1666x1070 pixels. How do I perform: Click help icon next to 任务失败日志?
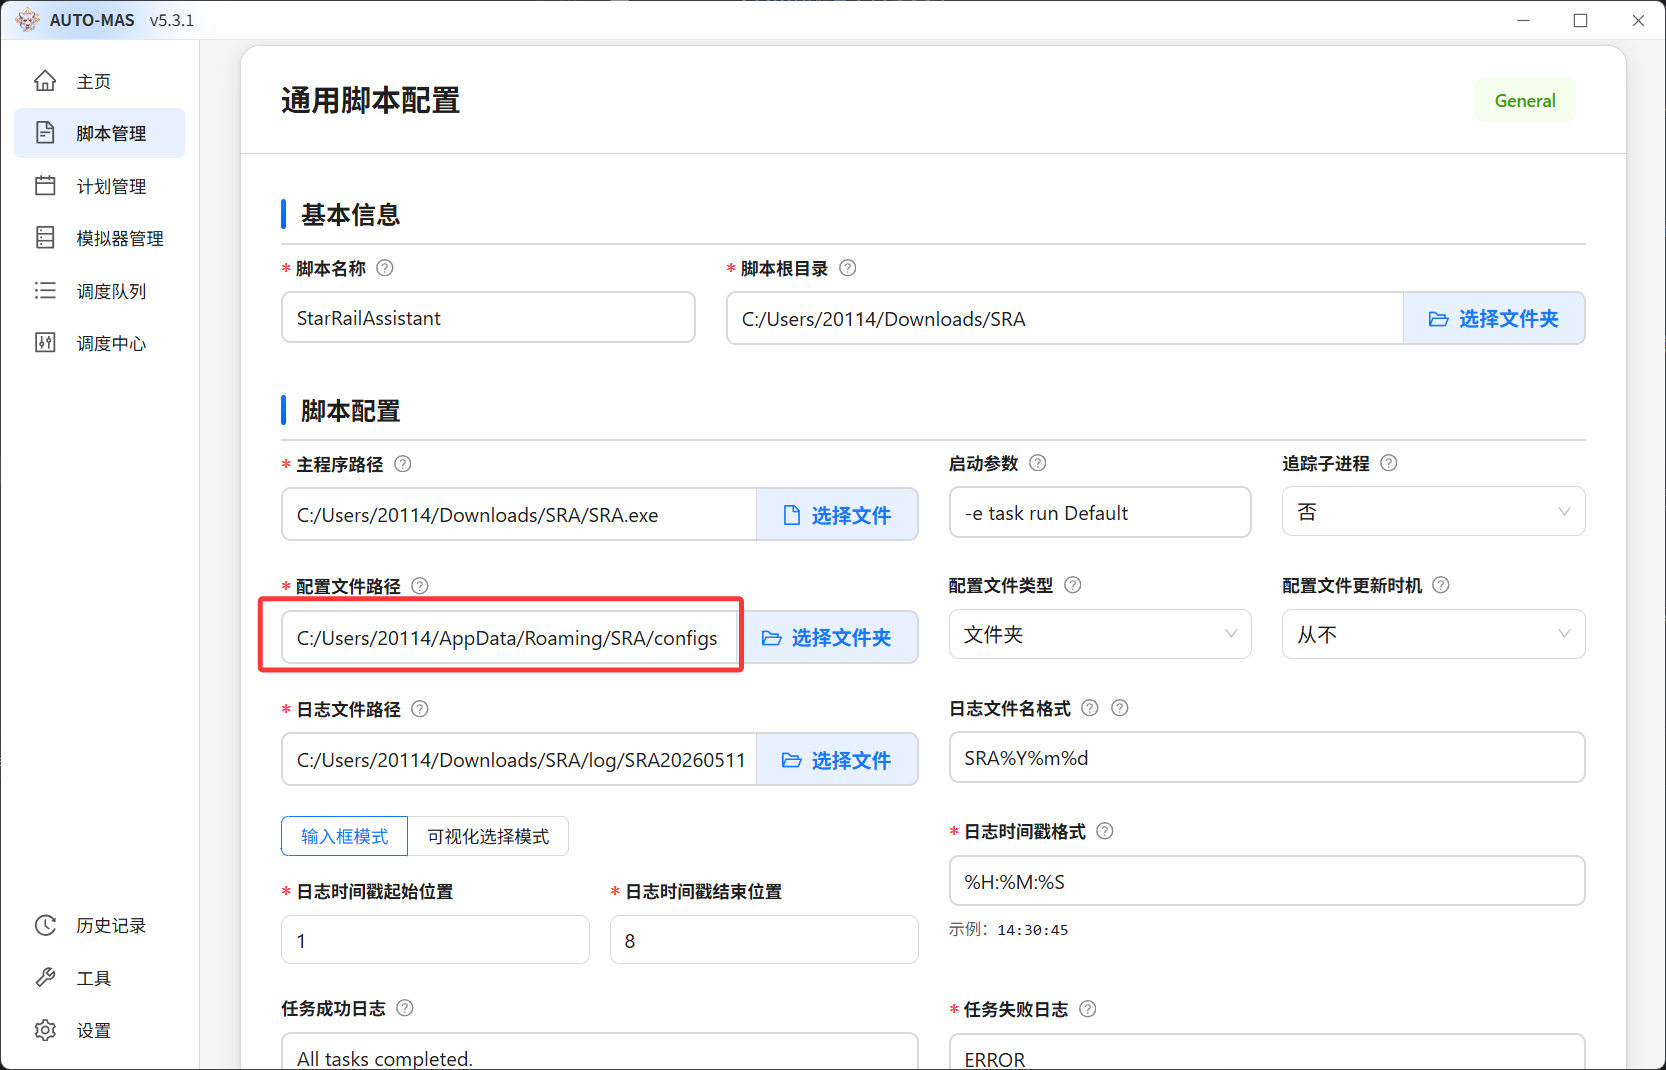[1088, 1009]
